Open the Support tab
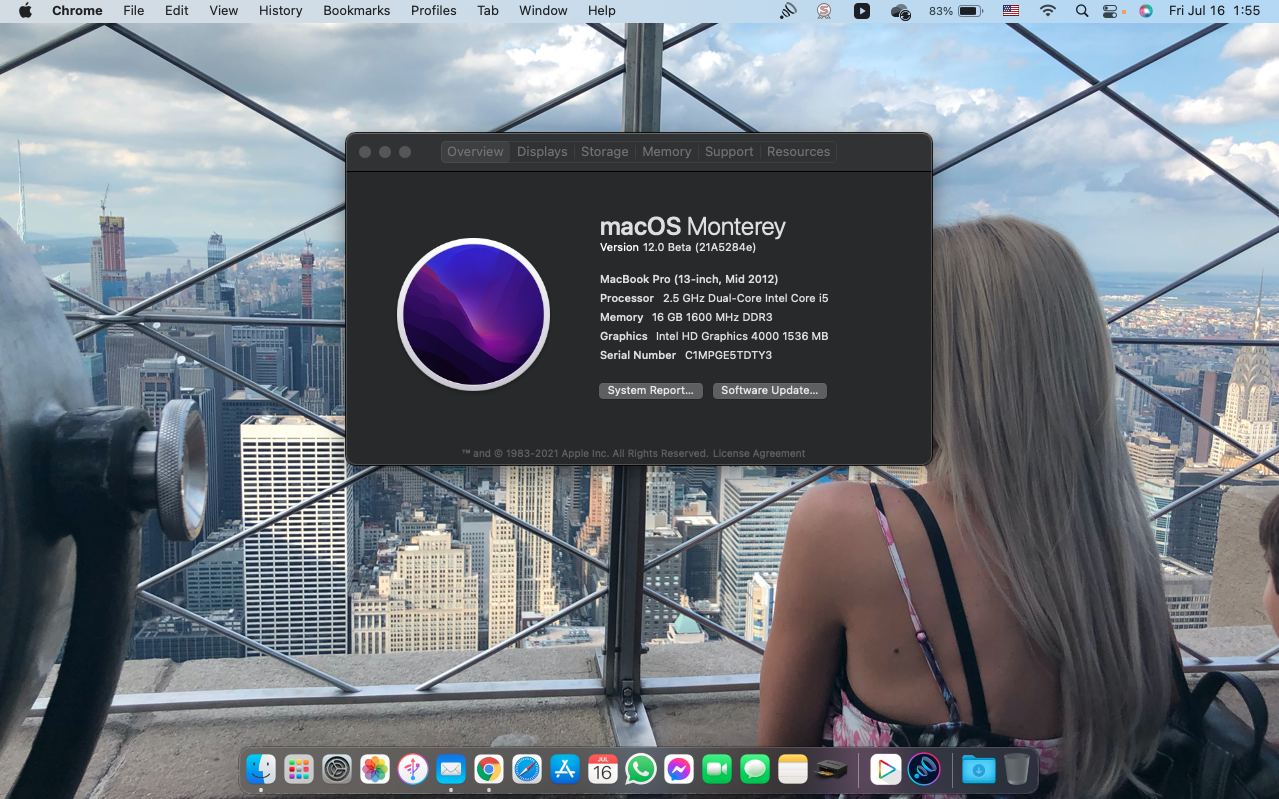Screen dimensions: 1279x799 [729, 152]
